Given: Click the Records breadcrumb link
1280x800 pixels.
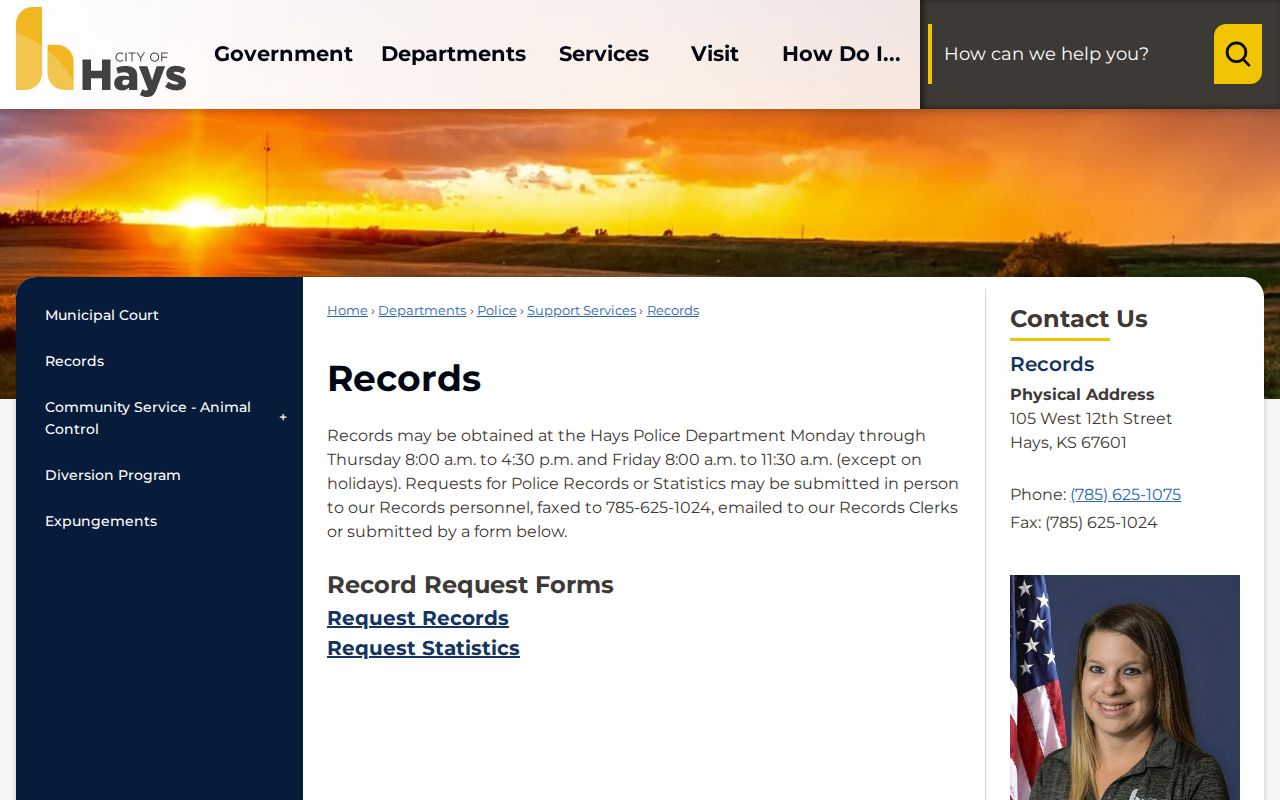Looking at the screenshot, I should [x=673, y=311].
